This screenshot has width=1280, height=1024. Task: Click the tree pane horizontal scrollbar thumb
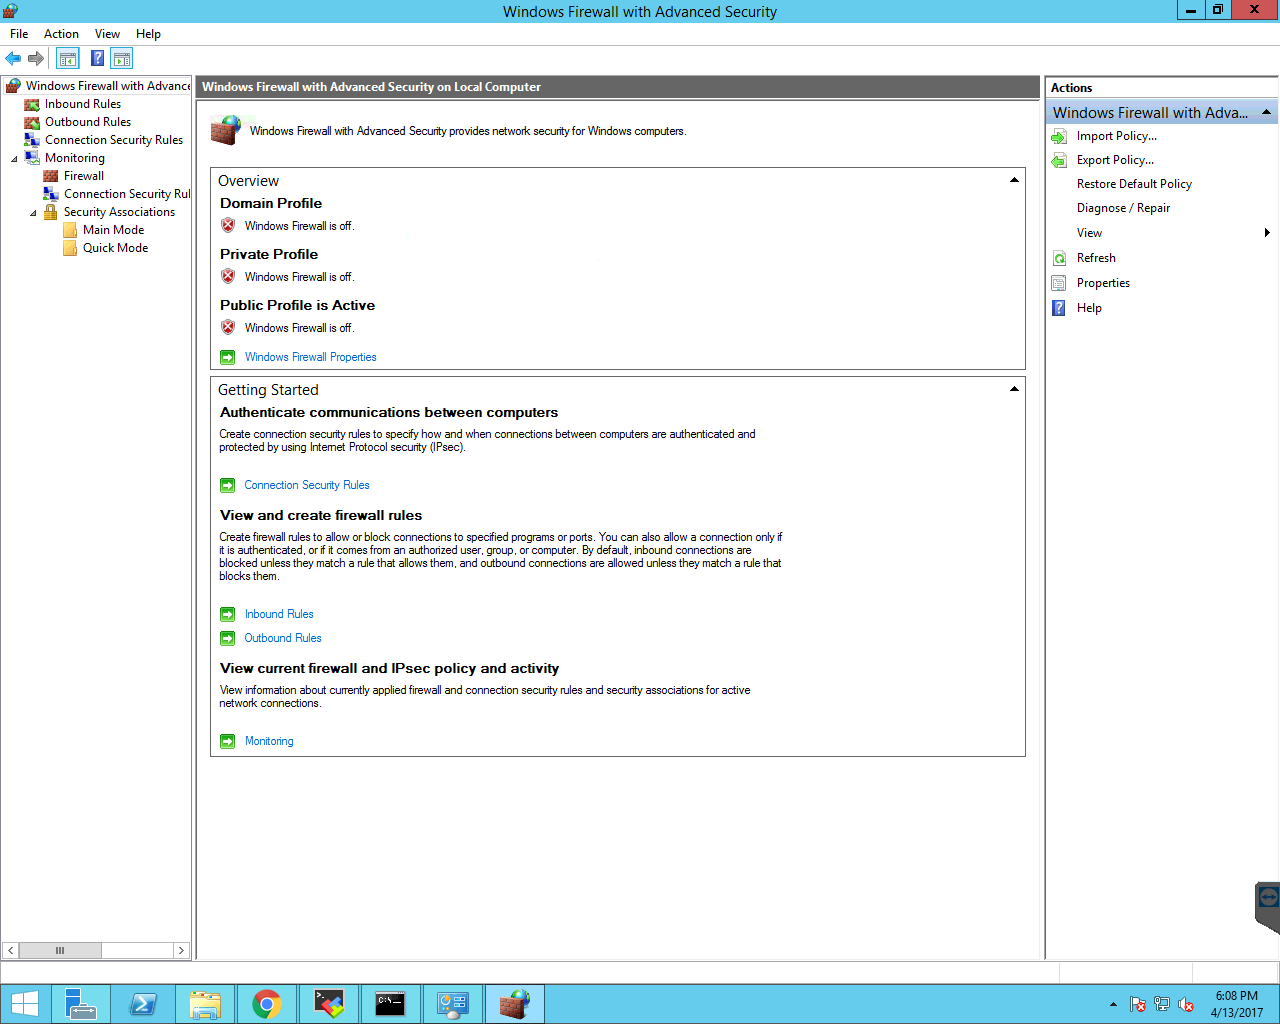click(60, 950)
